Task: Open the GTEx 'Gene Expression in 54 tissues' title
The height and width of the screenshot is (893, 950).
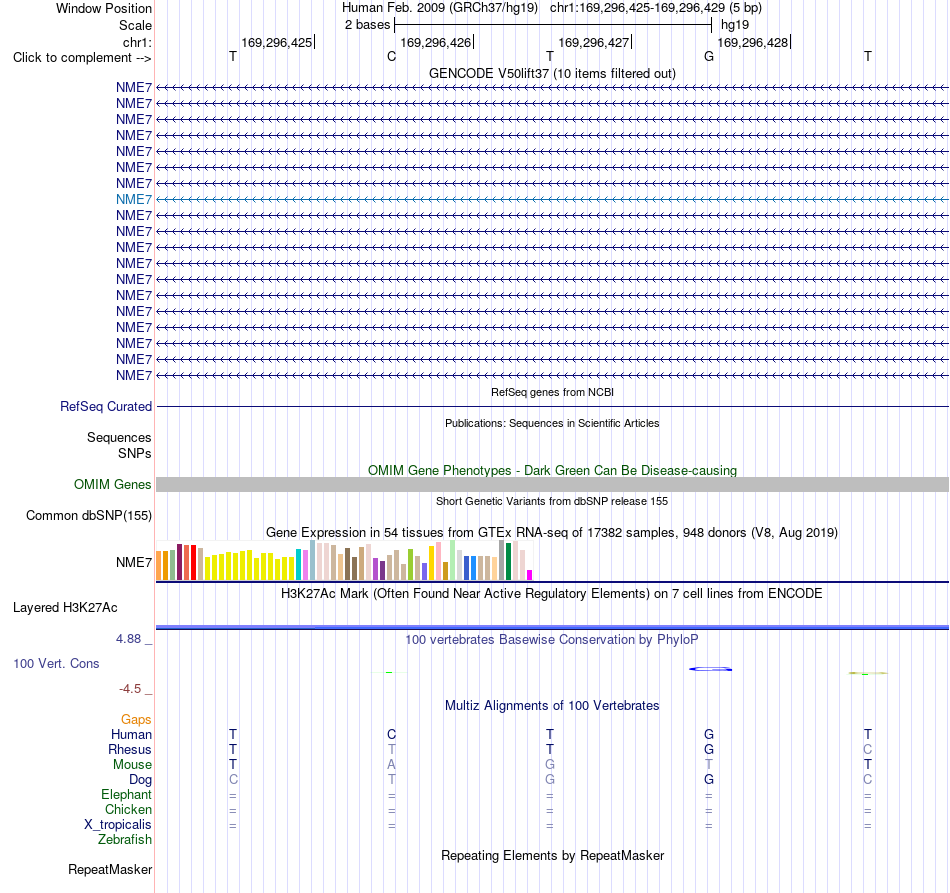Action: [552, 533]
